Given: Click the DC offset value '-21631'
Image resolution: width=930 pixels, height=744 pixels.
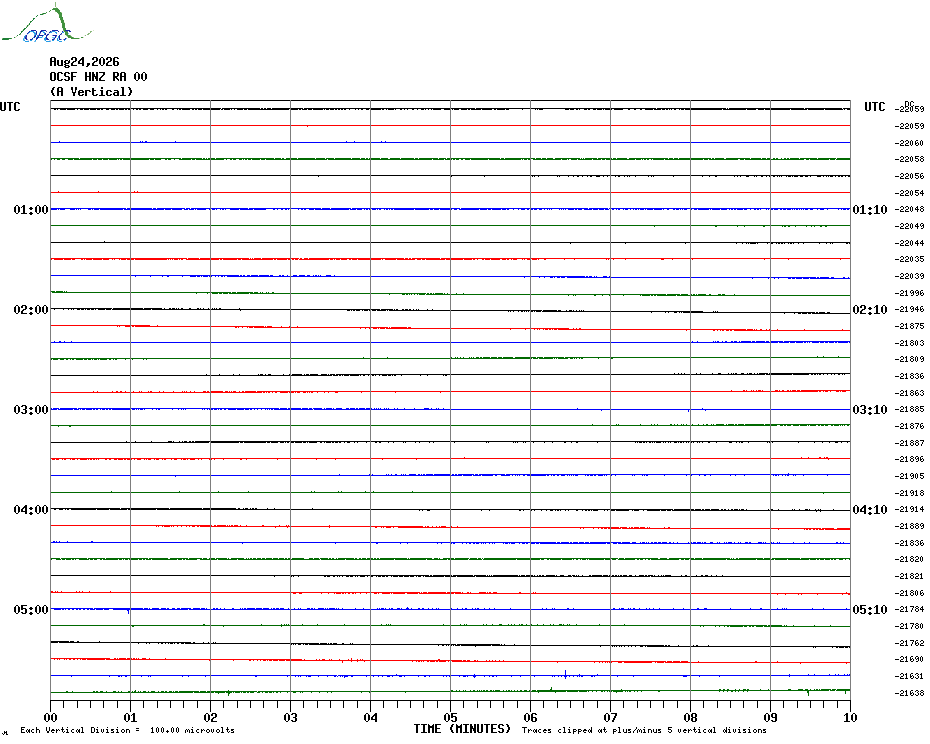Looking at the screenshot, I should point(909,676).
